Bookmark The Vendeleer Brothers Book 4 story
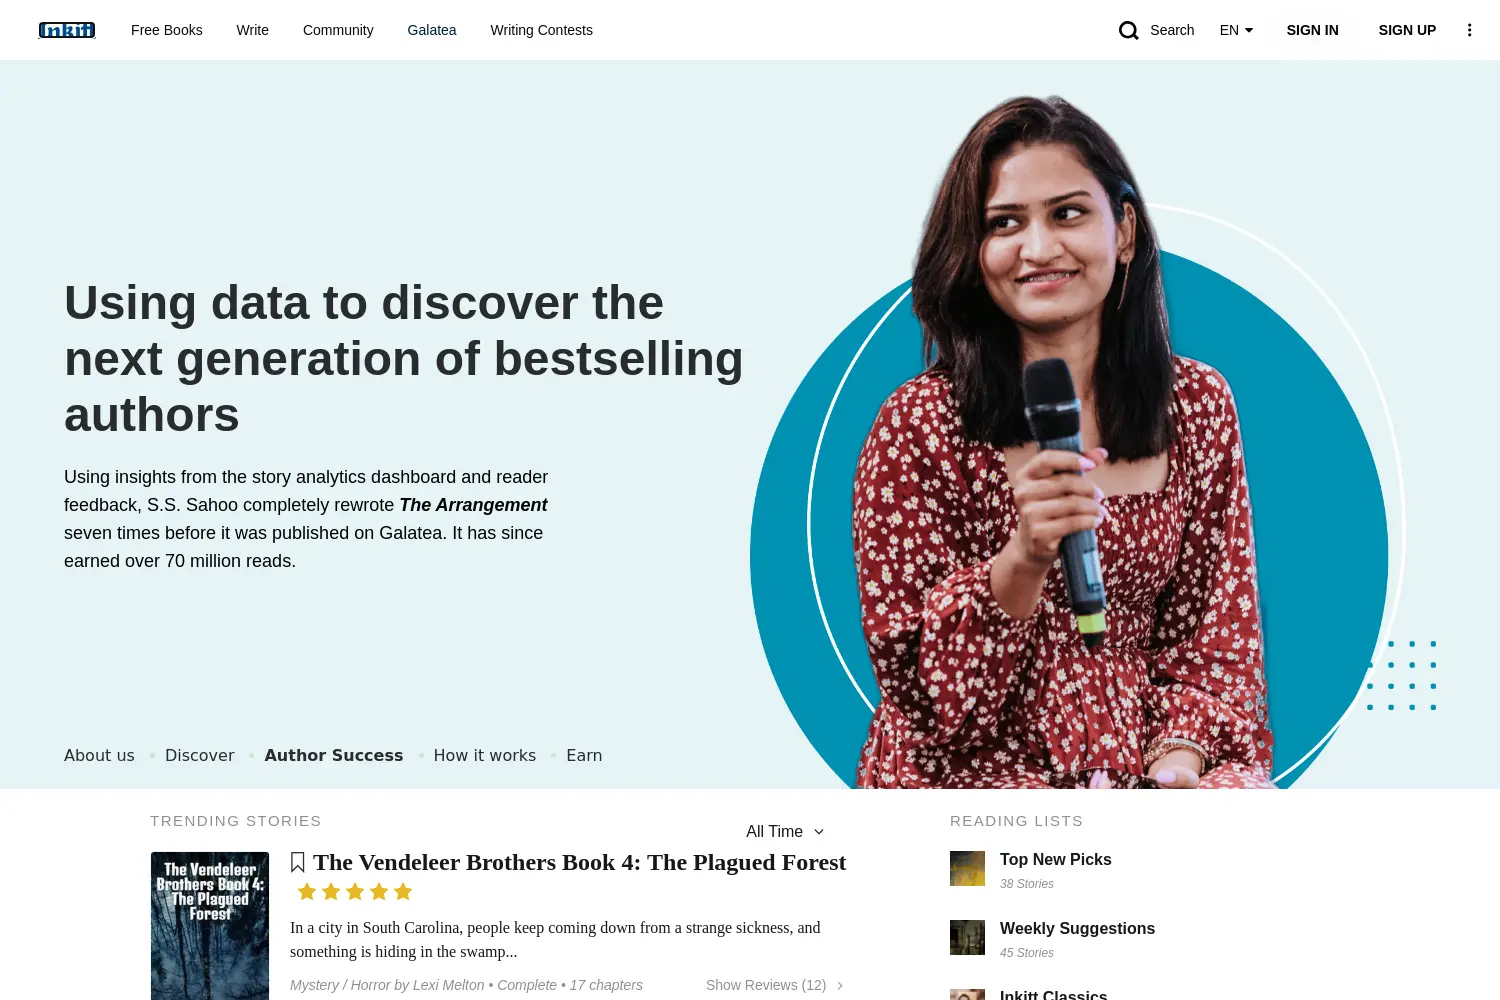Viewport: 1500px width, 1000px height. [x=297, y=862]
